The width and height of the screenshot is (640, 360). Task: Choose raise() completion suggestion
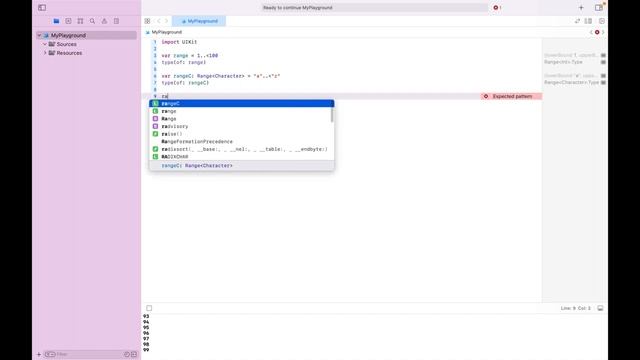[x=242, y=134]
